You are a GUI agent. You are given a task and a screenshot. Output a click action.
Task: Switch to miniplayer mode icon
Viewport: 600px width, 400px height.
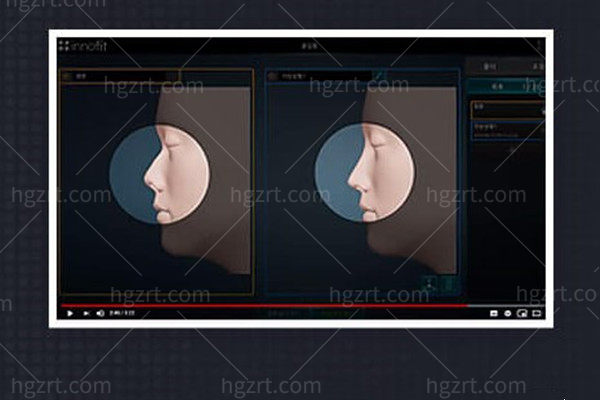522,313
